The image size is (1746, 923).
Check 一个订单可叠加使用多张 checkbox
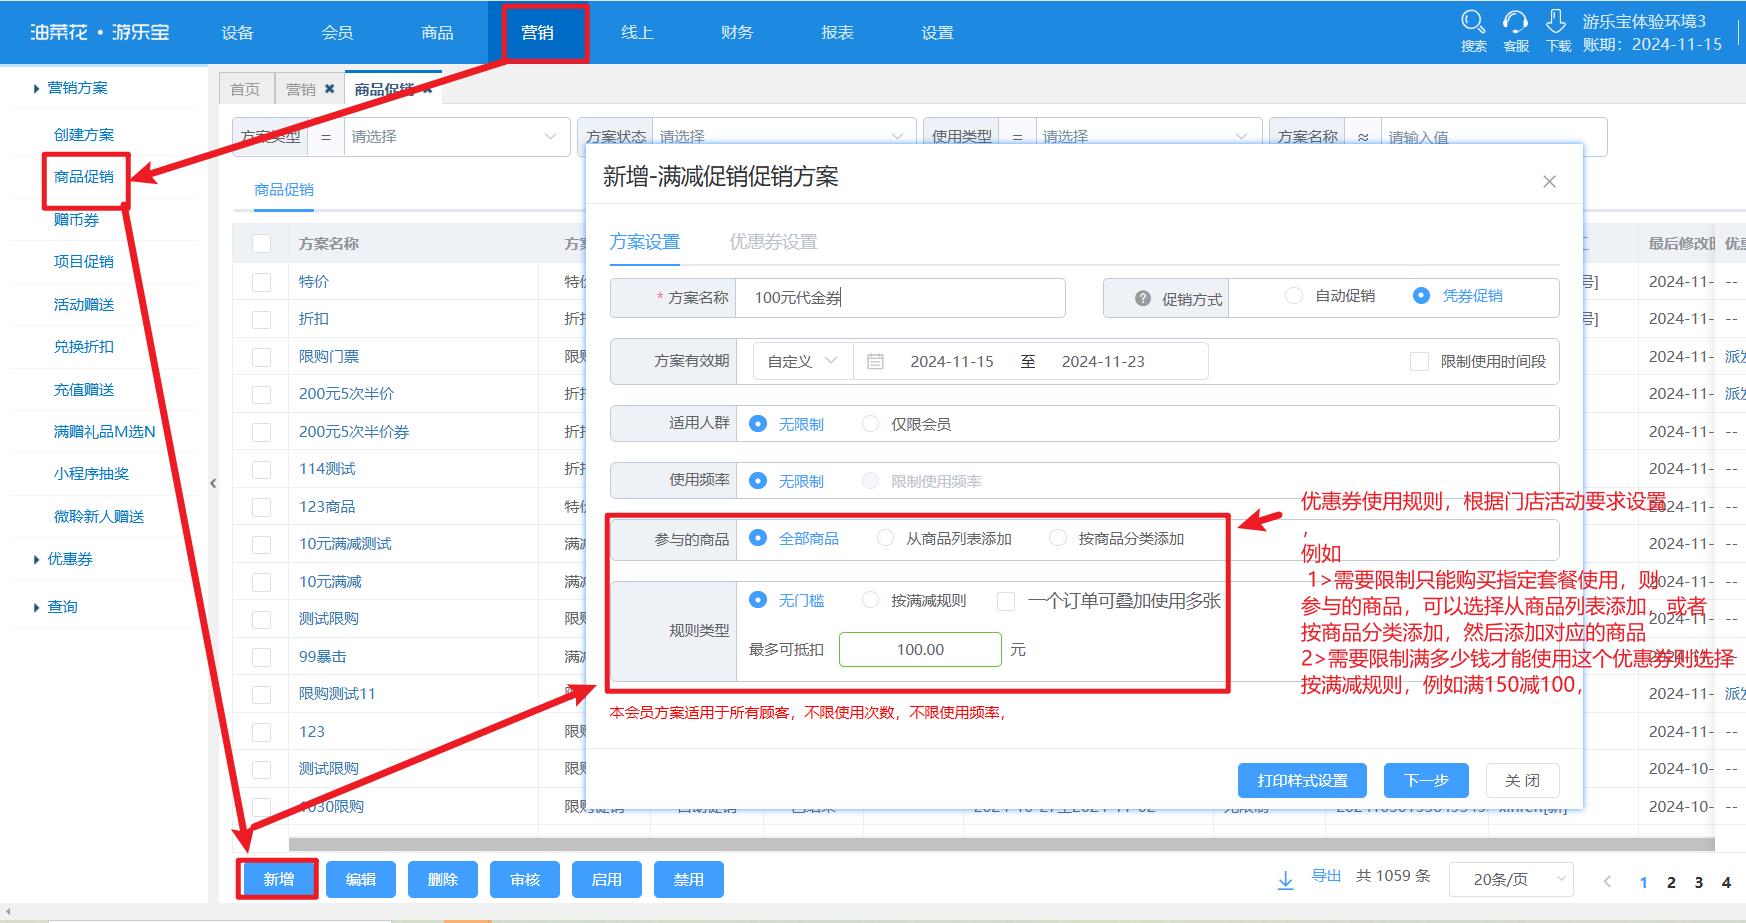[x=1006, y=601]
